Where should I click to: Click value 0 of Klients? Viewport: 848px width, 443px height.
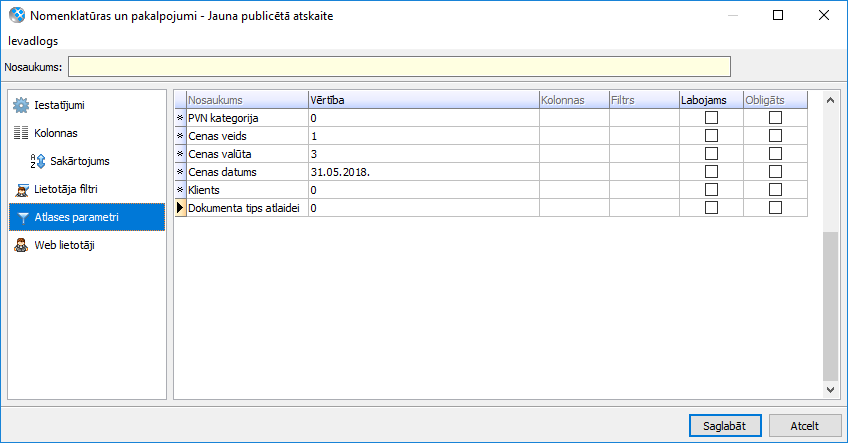pos(423,190)
